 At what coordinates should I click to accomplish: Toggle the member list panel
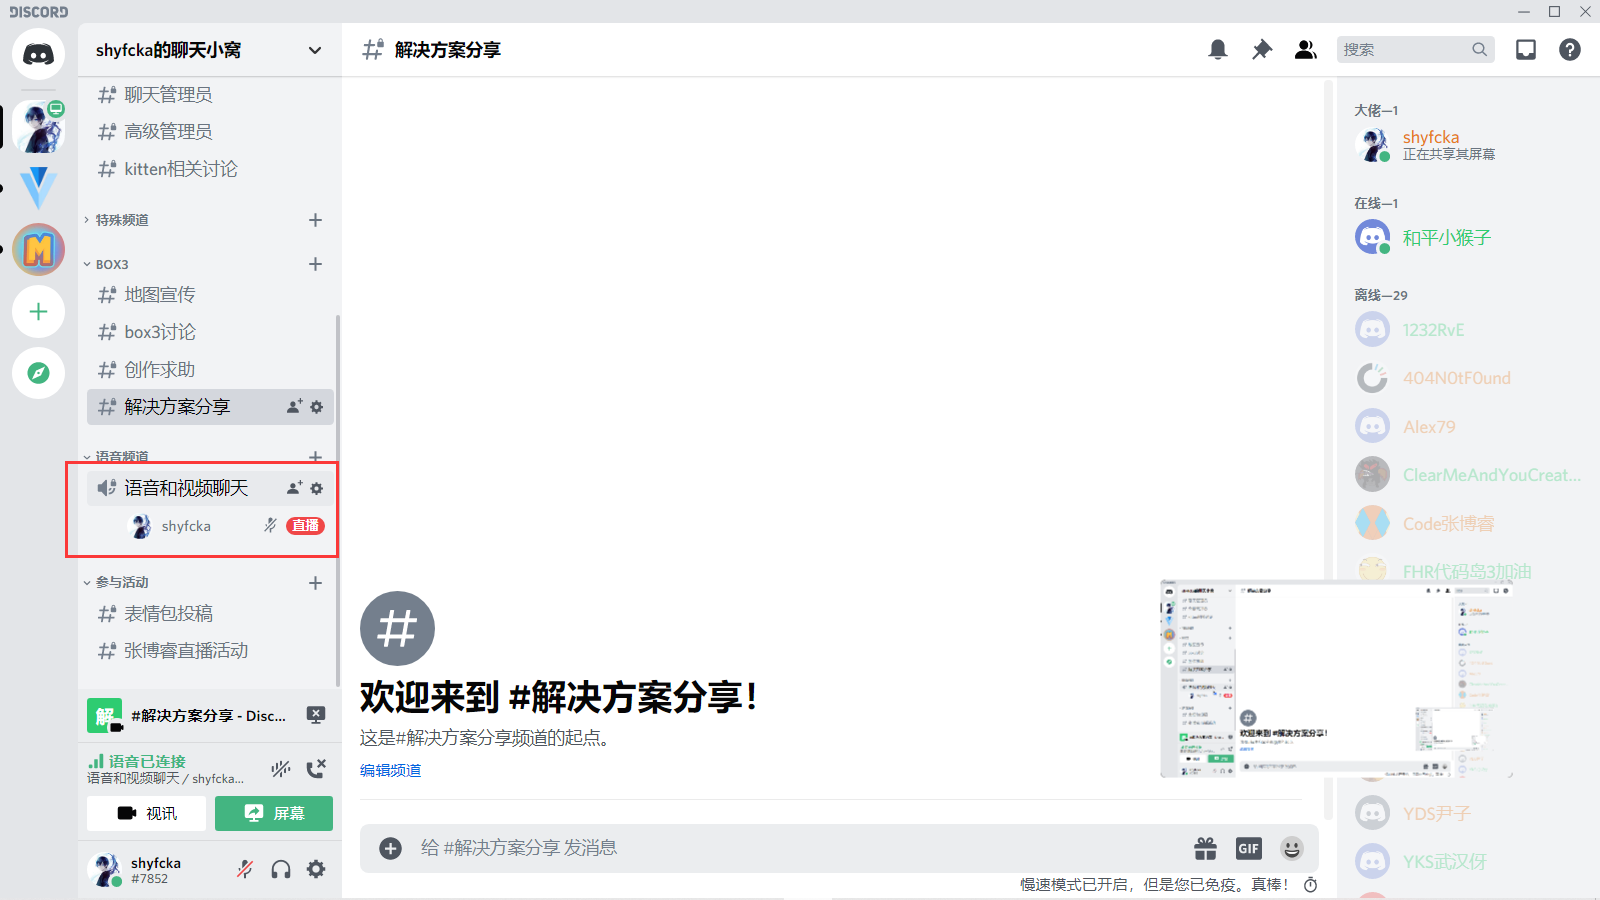(x=1306, y=49)
